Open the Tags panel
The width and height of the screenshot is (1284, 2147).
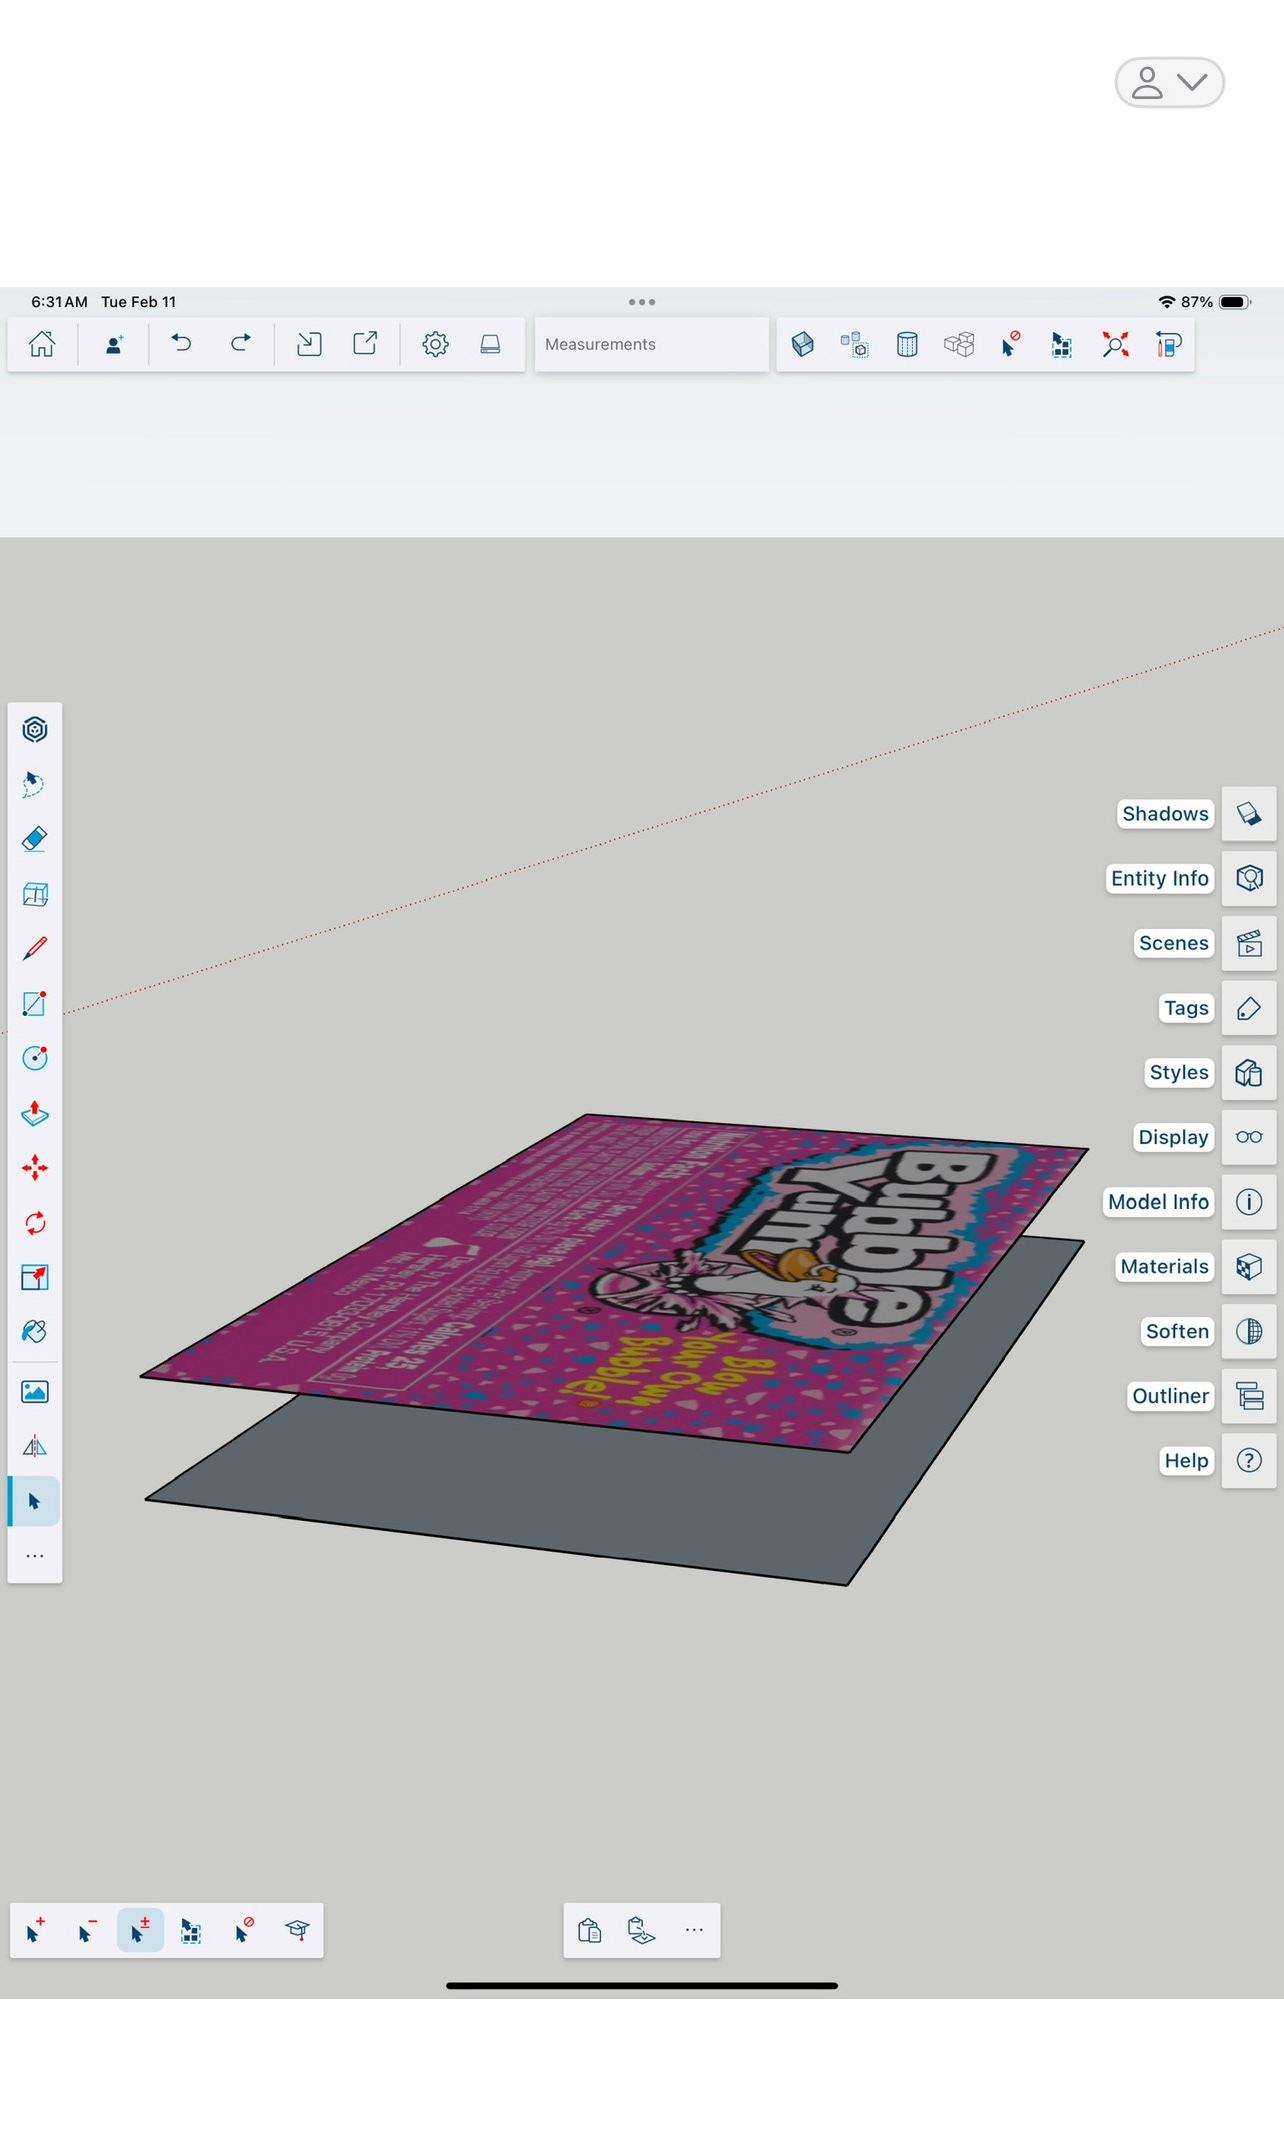click(1249, 1008)
